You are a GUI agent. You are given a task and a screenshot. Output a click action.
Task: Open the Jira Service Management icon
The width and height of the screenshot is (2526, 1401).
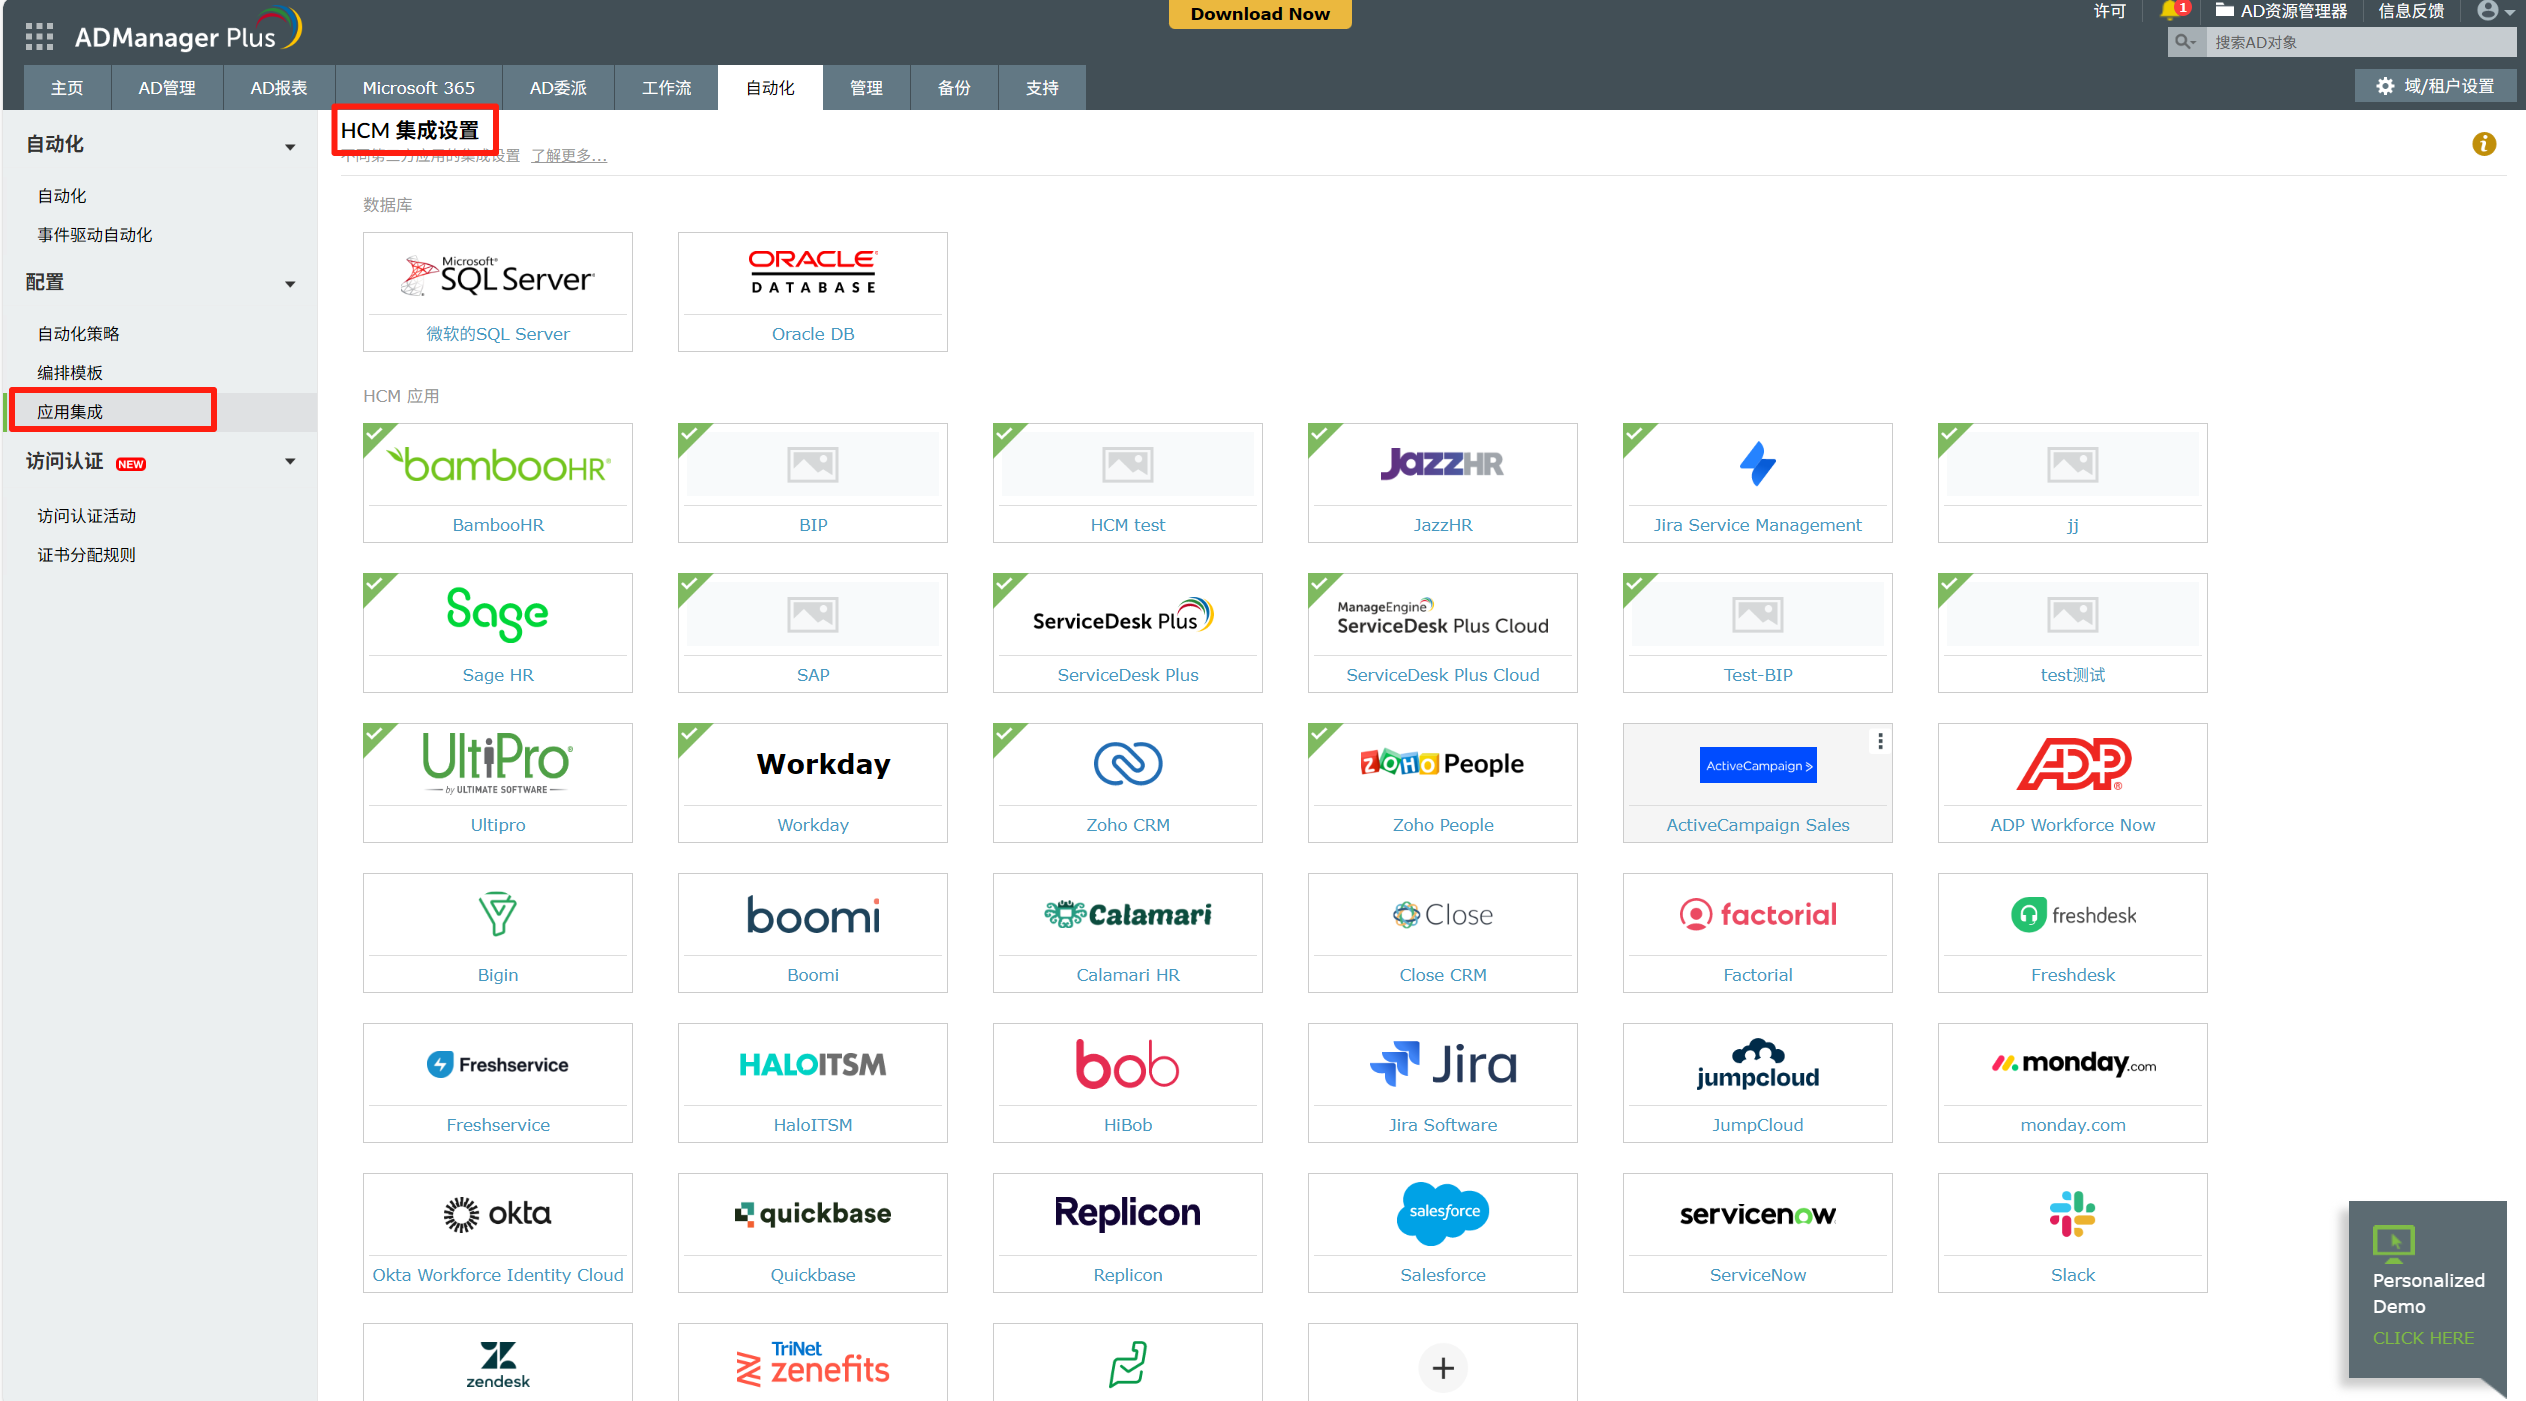click(x=1757, y=464)
